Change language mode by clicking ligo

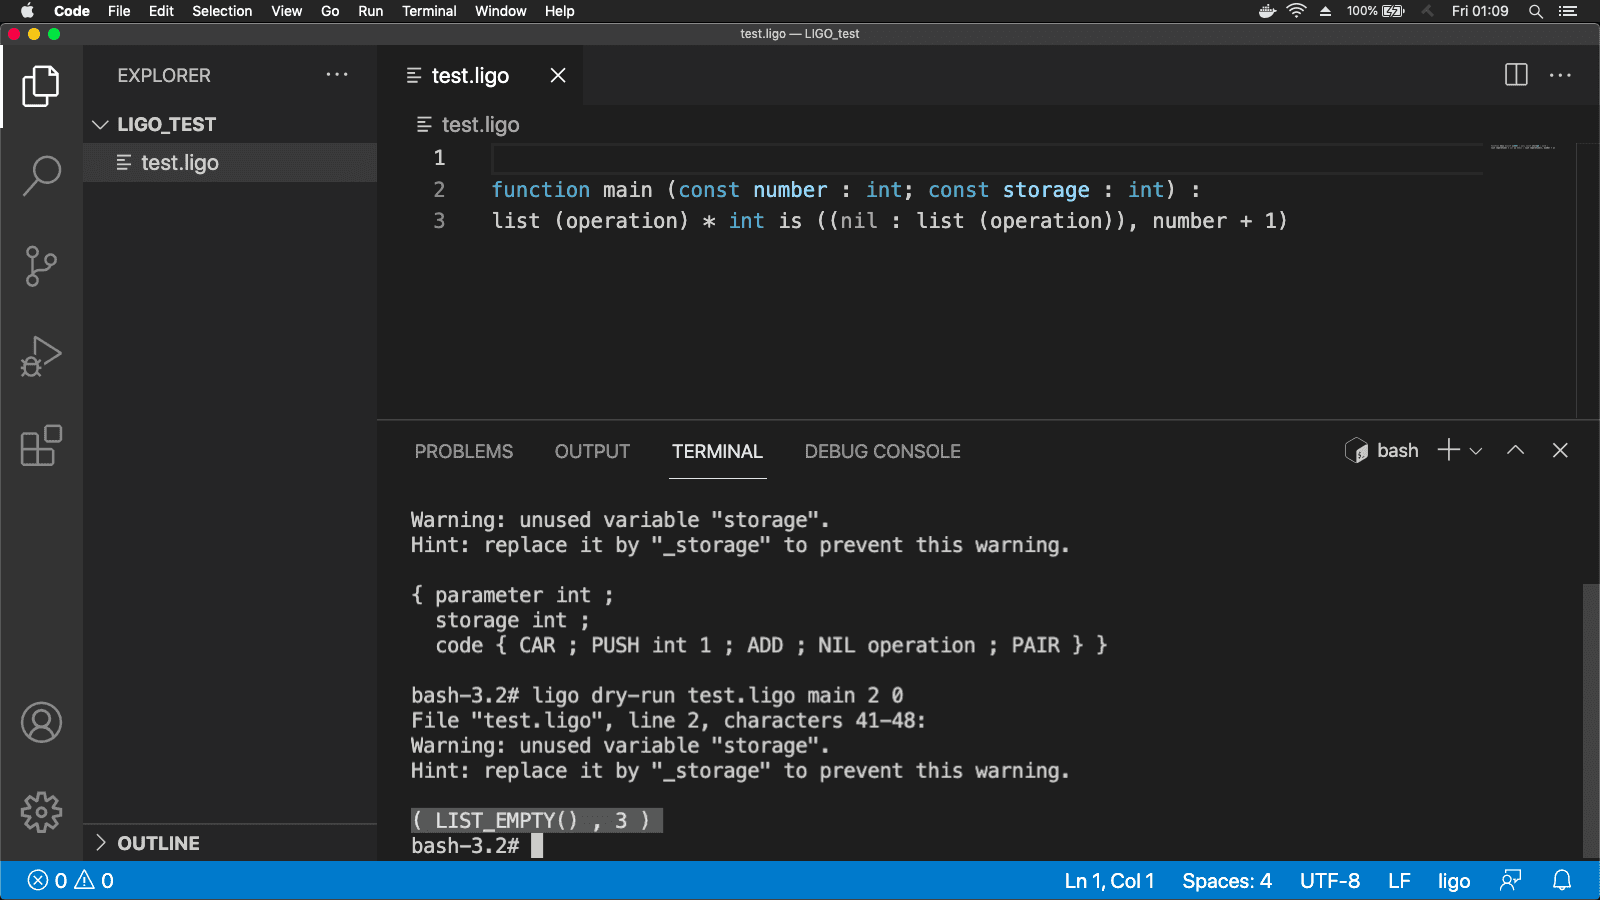1453,880
